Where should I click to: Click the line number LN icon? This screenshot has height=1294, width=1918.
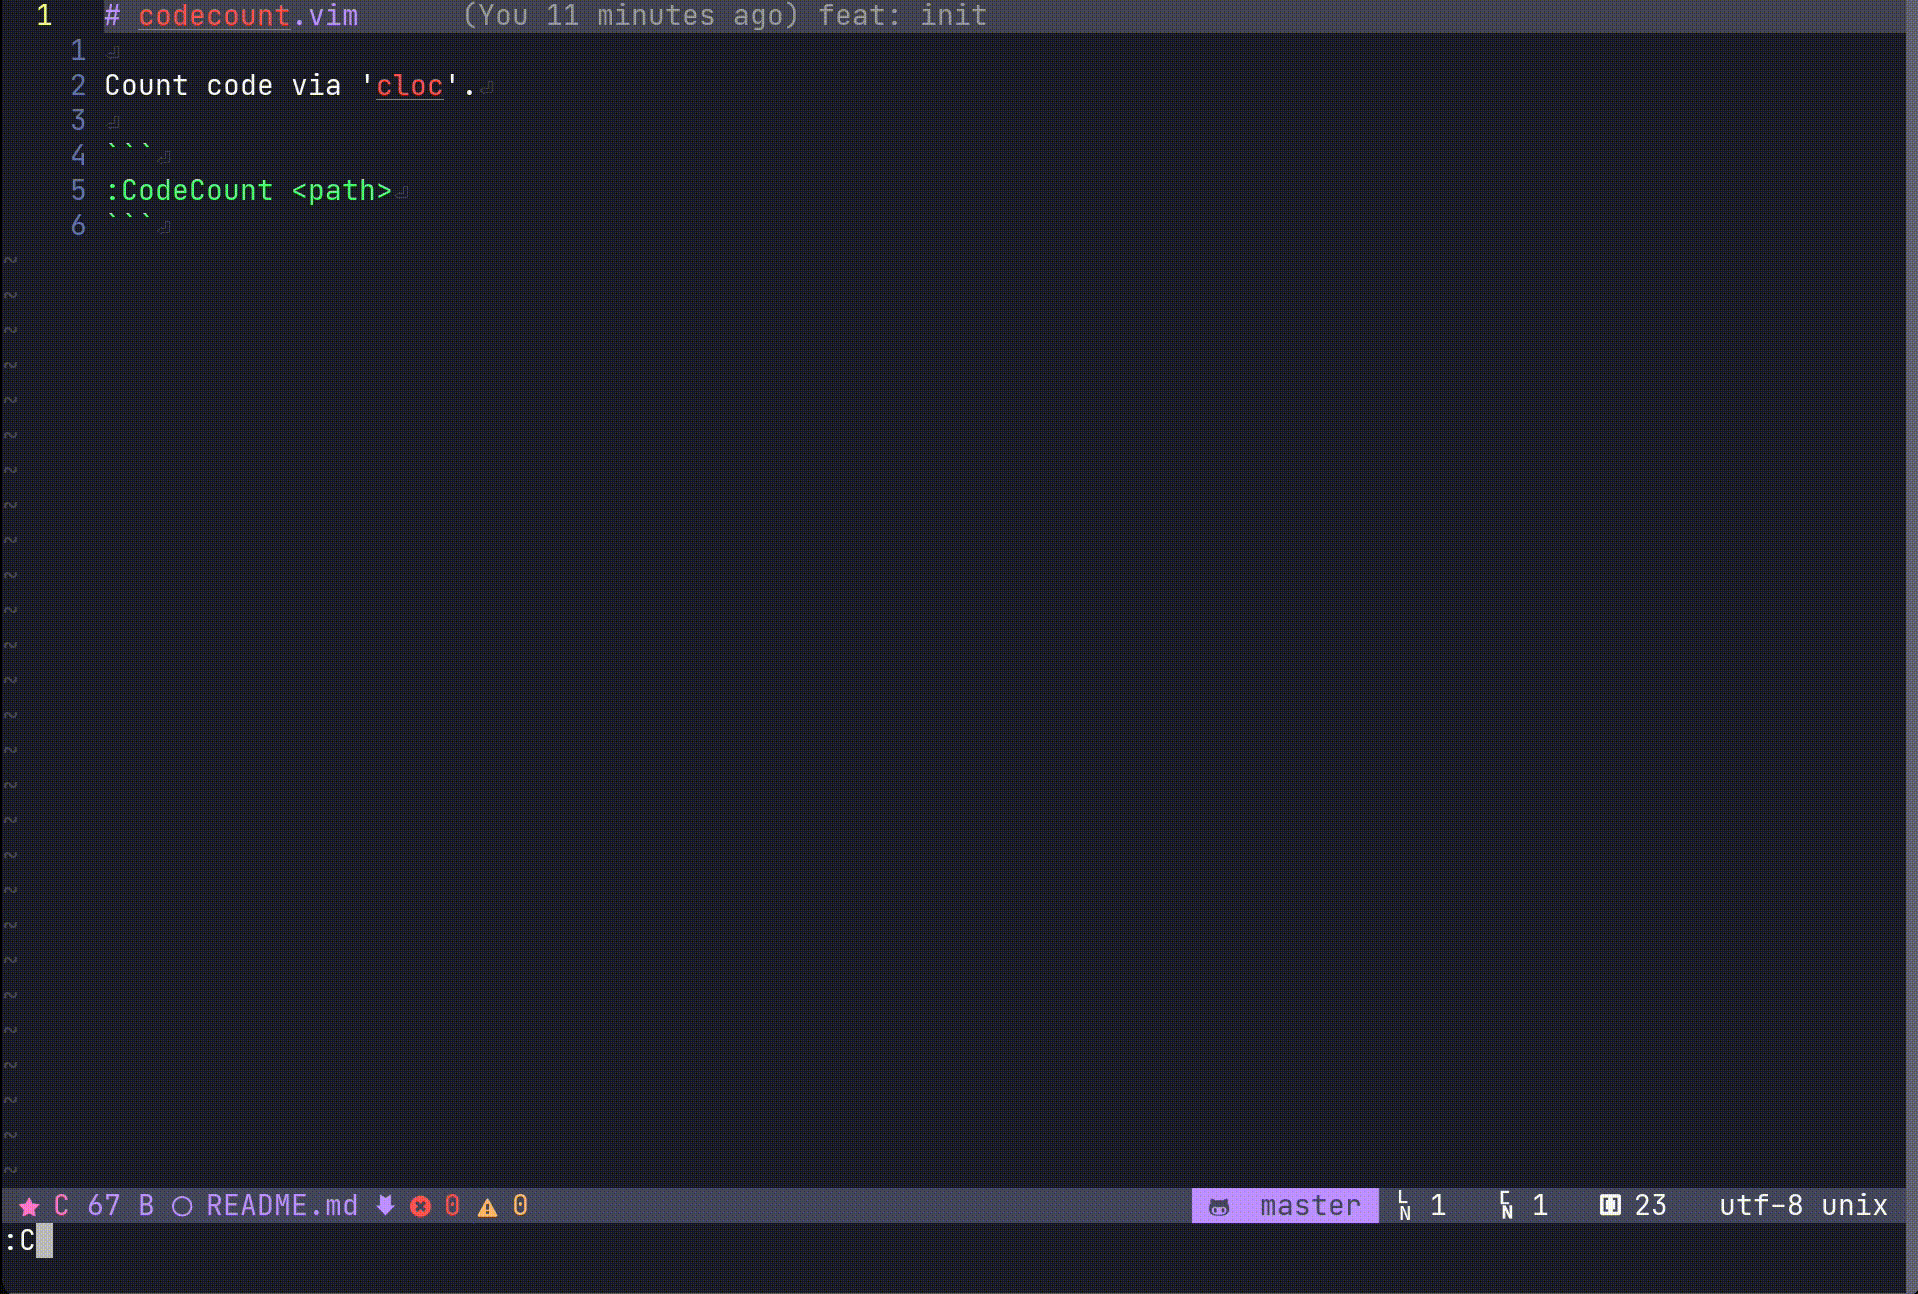(x=1404, y=1206)
